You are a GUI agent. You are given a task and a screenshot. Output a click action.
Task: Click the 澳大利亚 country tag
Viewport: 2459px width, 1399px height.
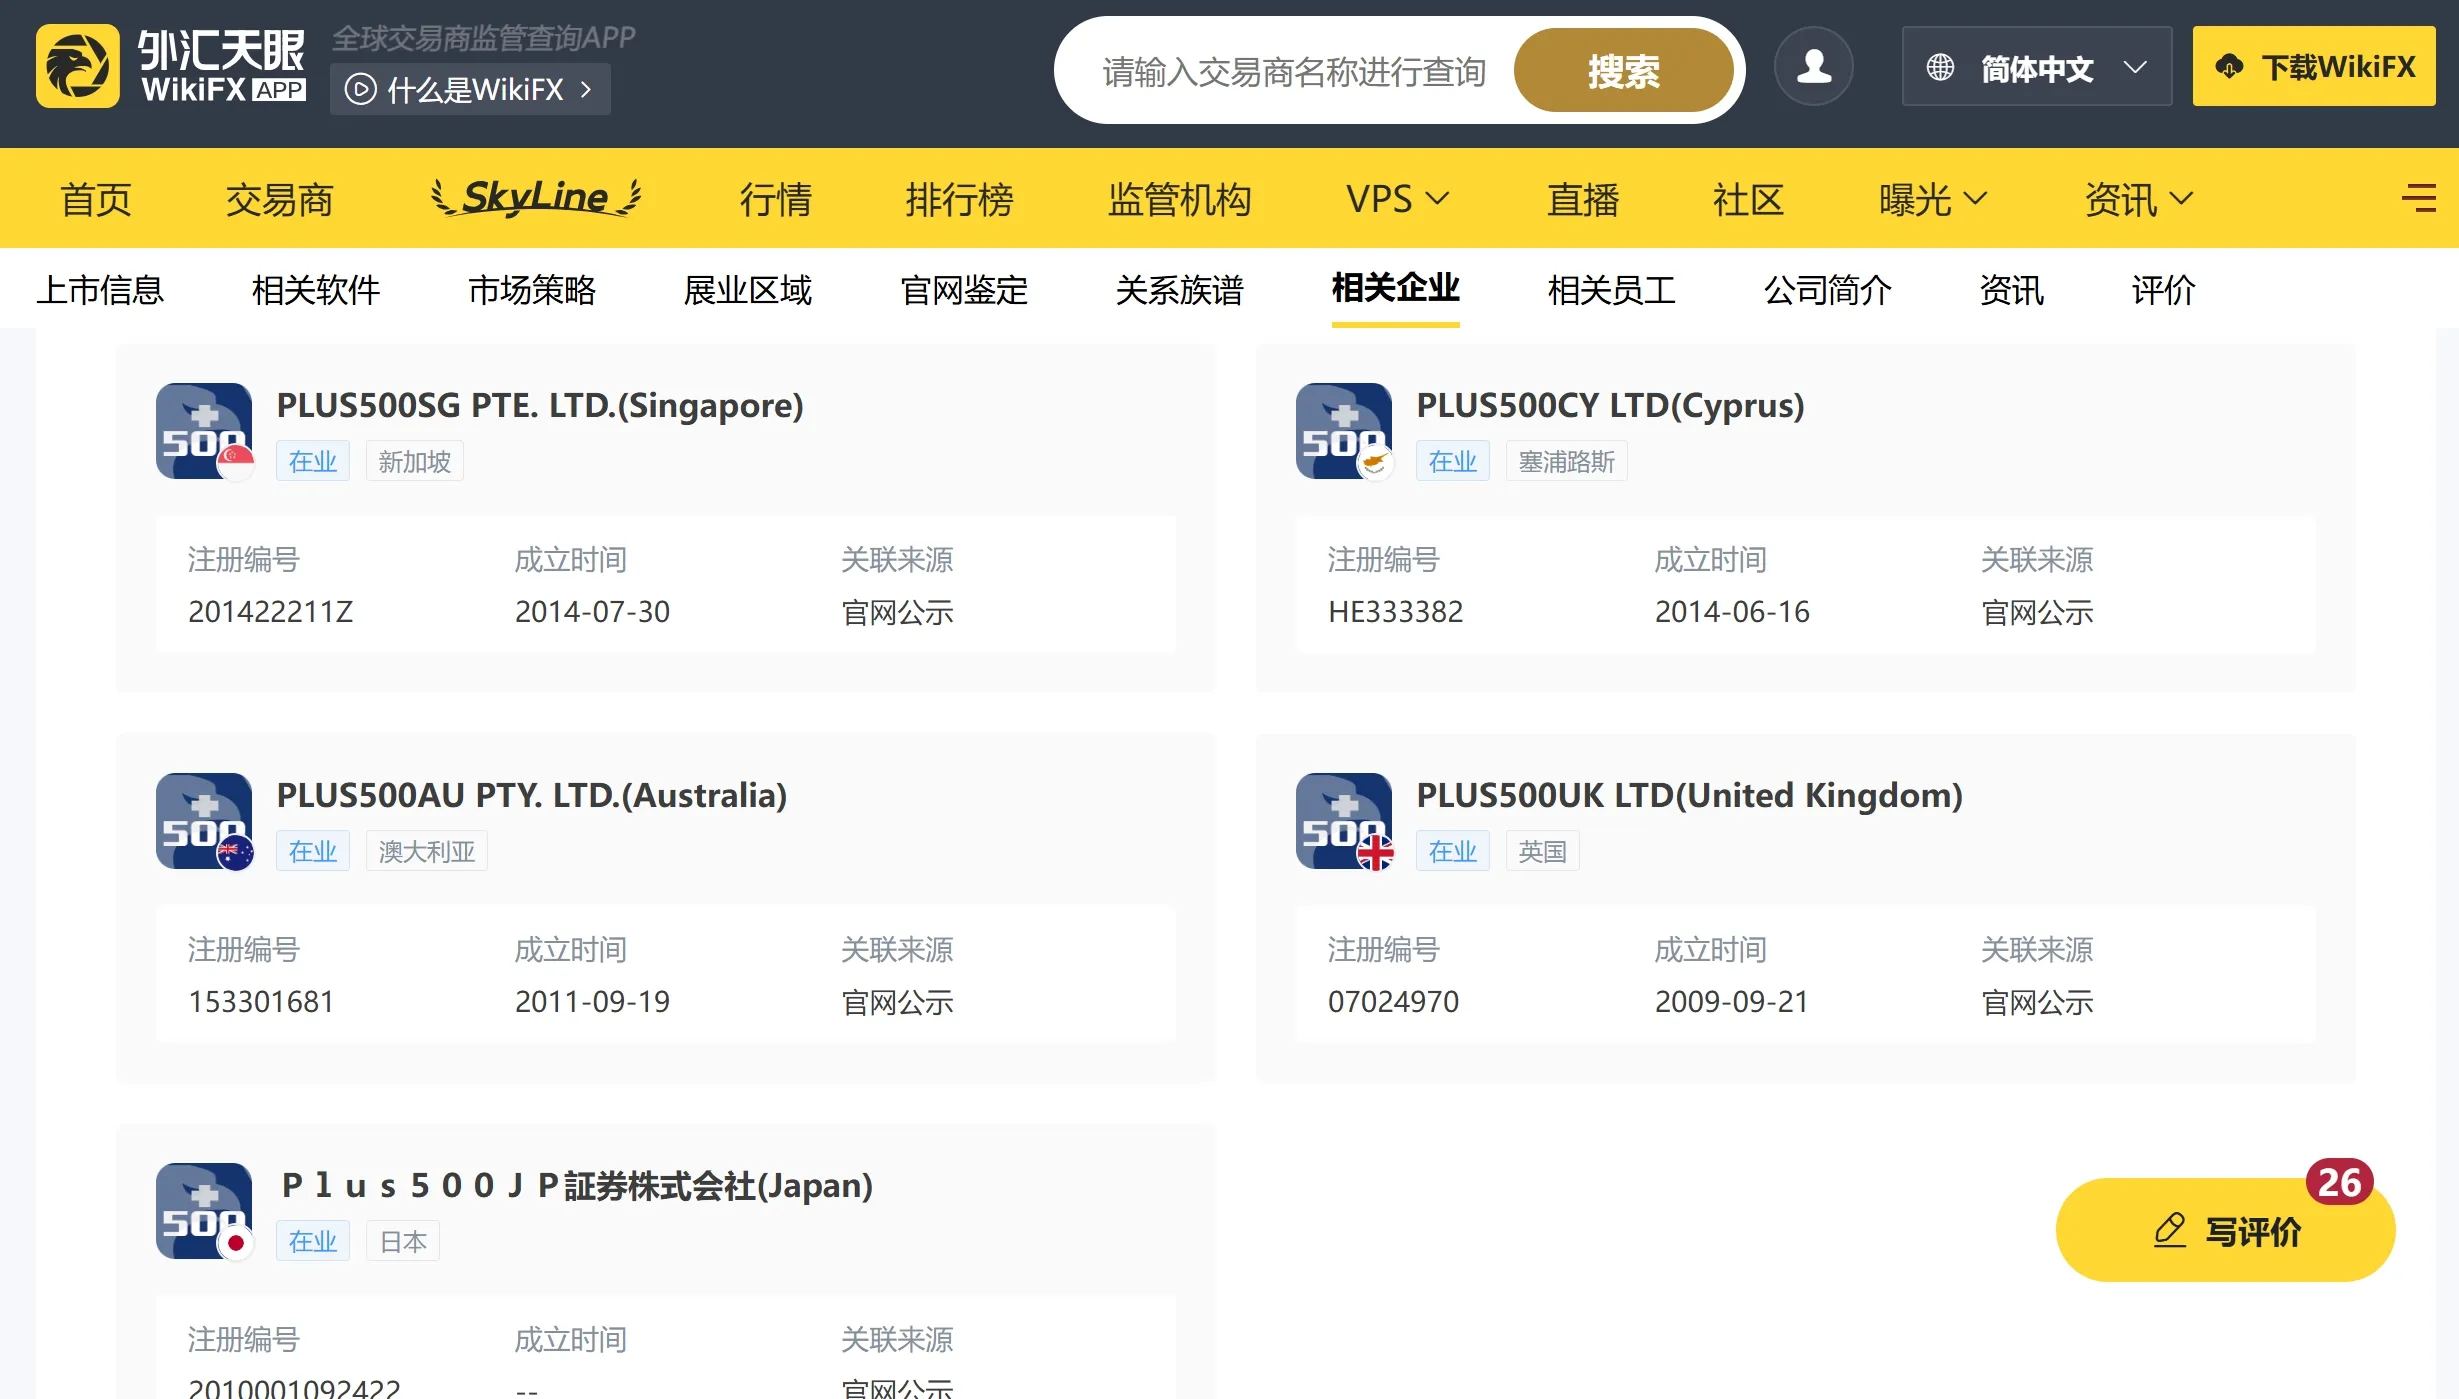tap(427, 851)
